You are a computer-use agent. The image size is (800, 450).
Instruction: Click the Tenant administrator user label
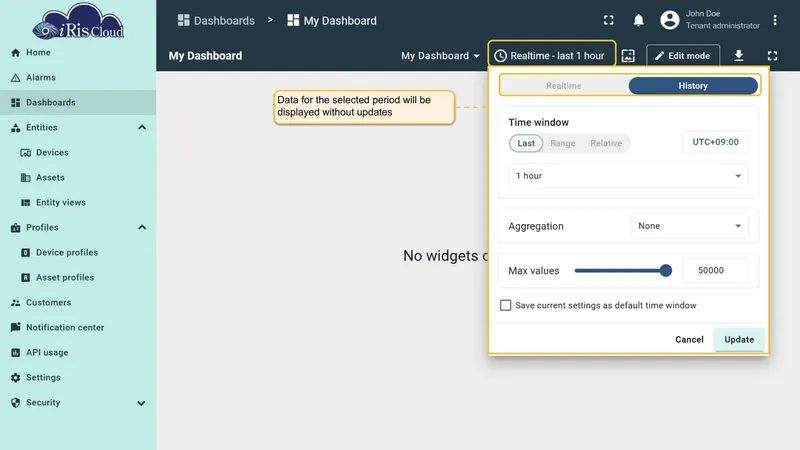(x=722, y=26)
